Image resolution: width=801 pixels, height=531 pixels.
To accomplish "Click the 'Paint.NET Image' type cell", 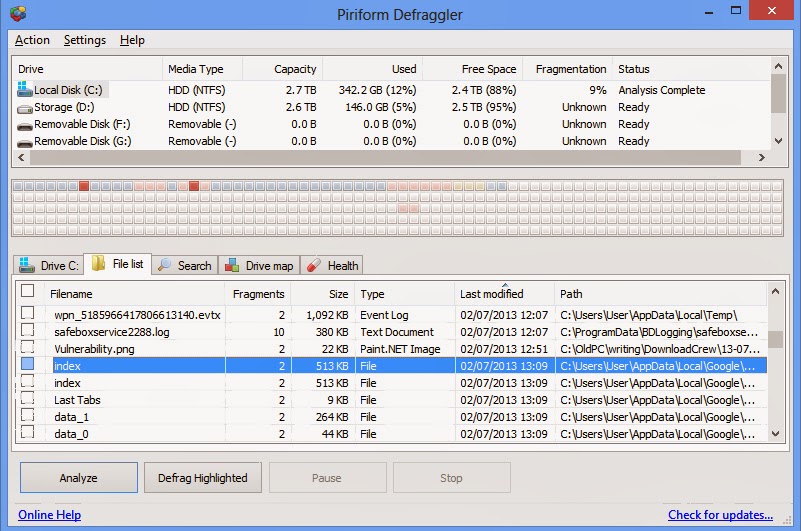I will click(x=400, y=349).
